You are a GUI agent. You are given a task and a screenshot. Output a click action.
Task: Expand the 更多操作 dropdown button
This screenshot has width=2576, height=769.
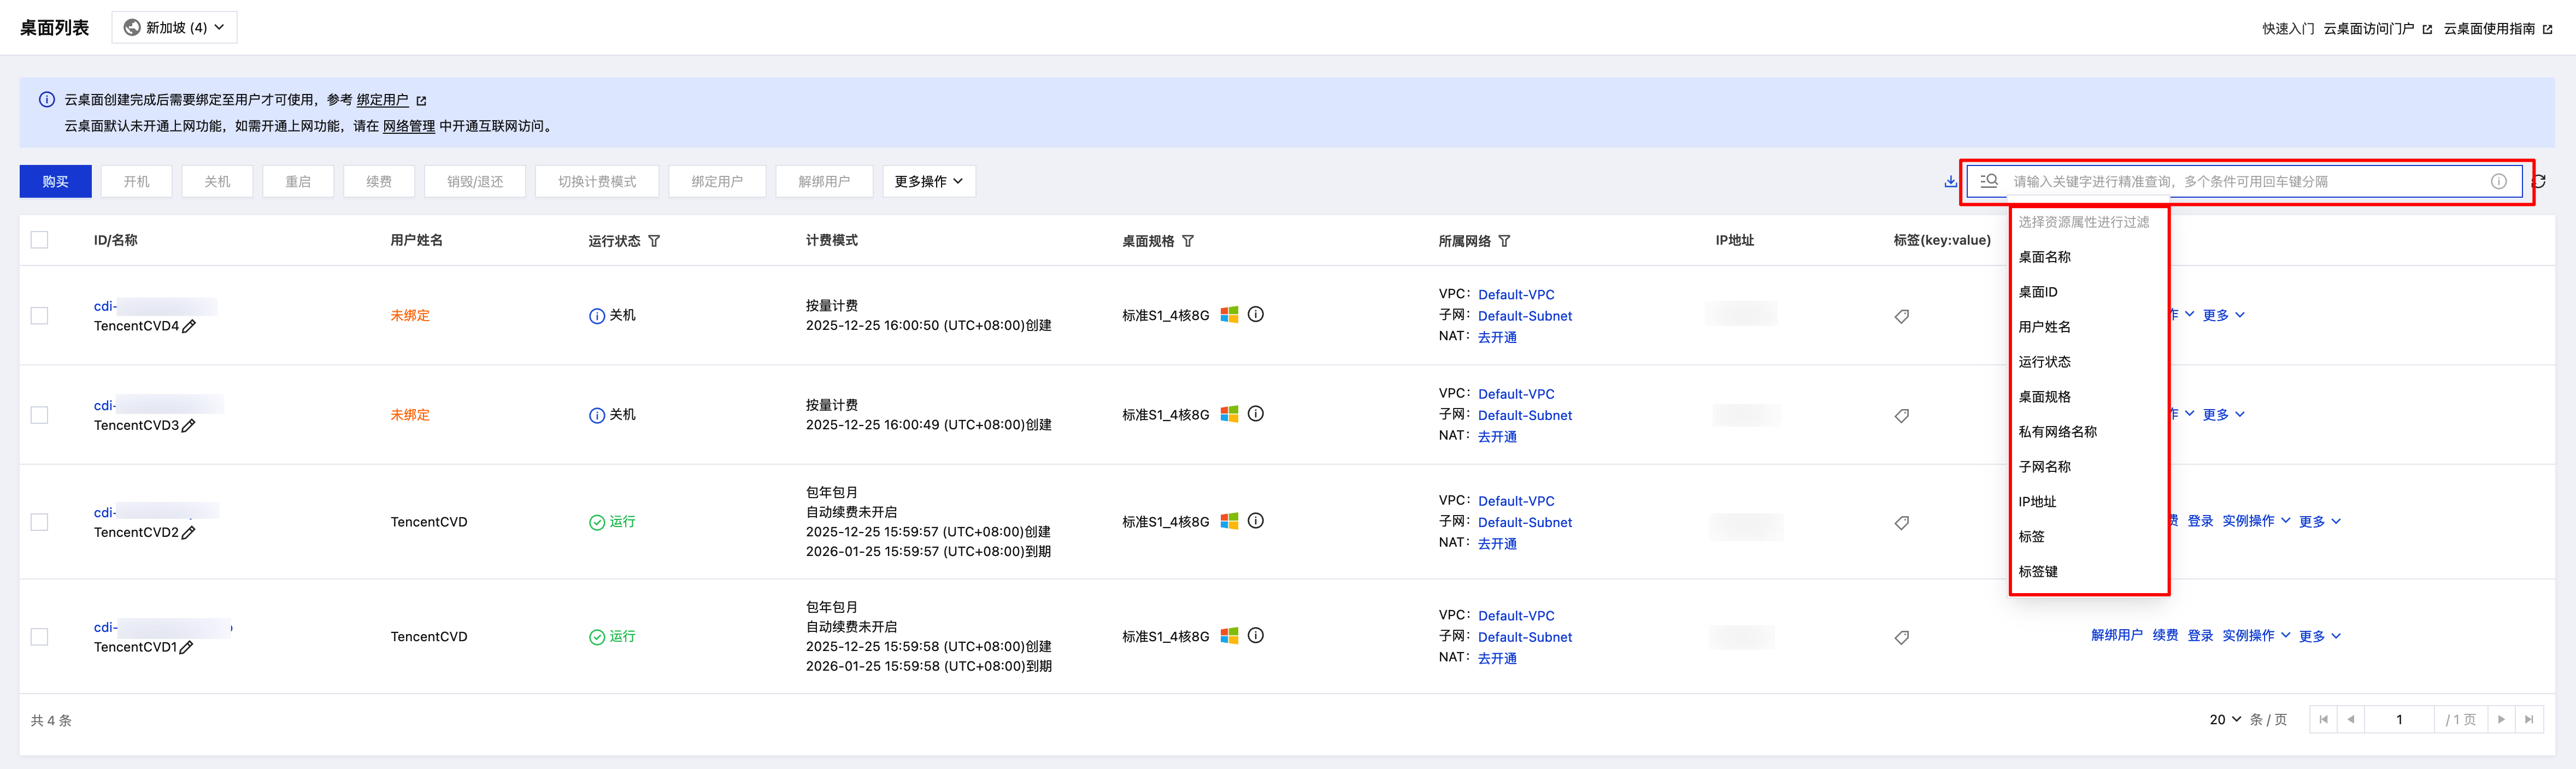928,181
